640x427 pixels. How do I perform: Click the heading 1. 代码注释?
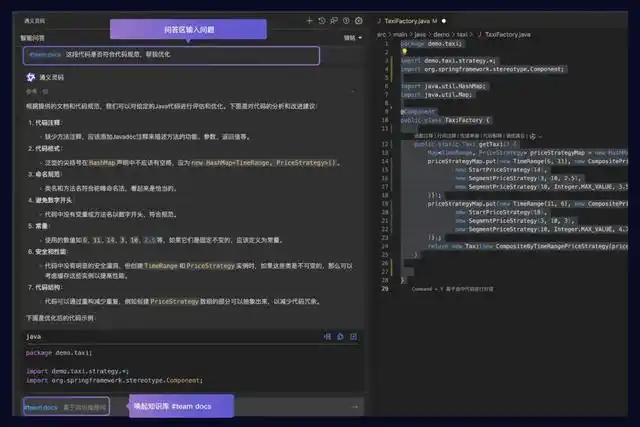[x=46, y=123]
